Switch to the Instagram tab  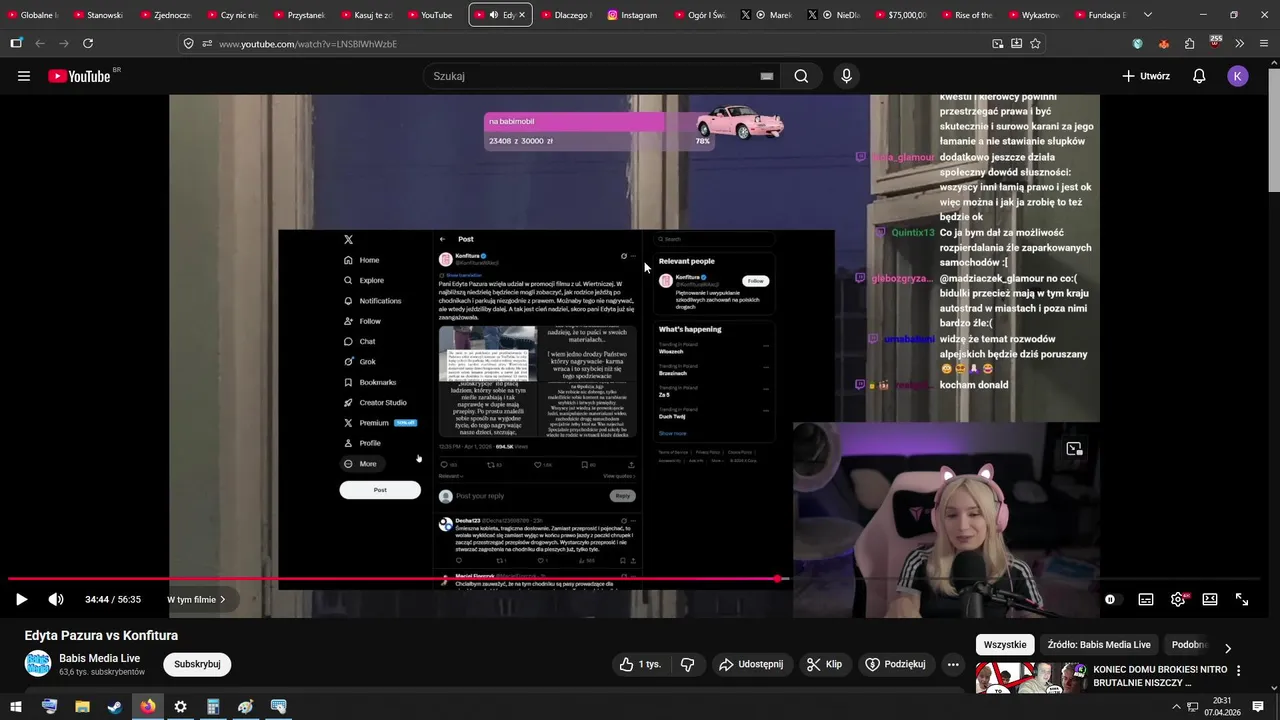(632, 15)
